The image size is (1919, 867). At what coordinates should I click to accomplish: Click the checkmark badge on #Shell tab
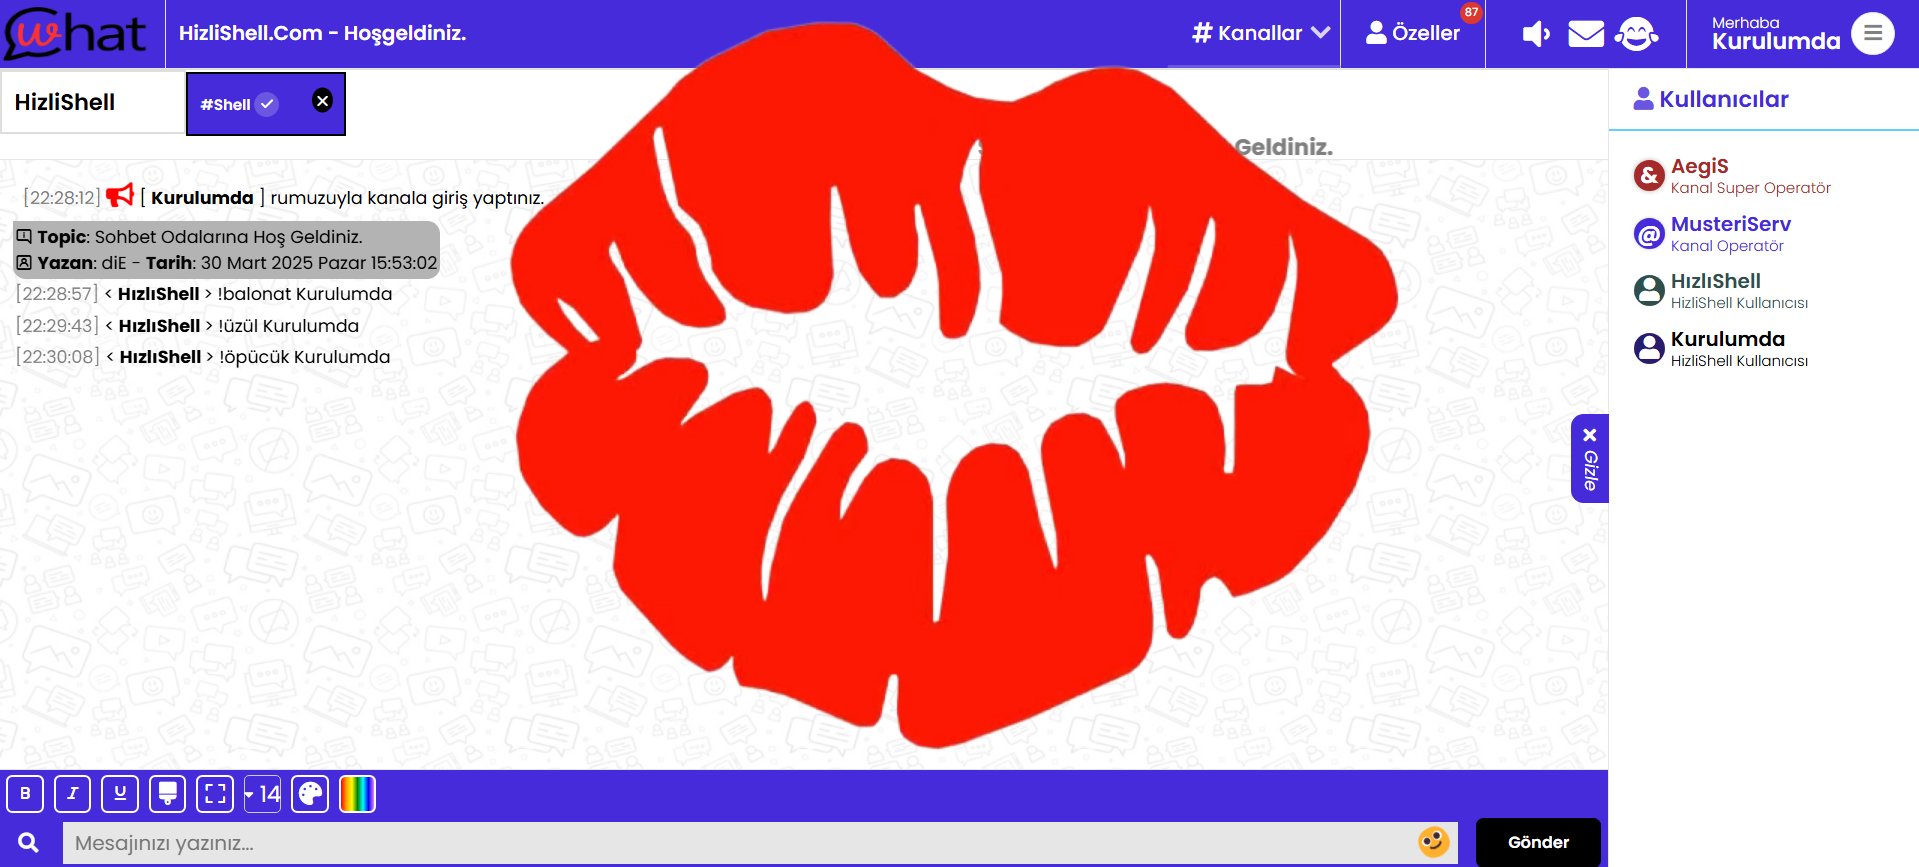(267, 104)
